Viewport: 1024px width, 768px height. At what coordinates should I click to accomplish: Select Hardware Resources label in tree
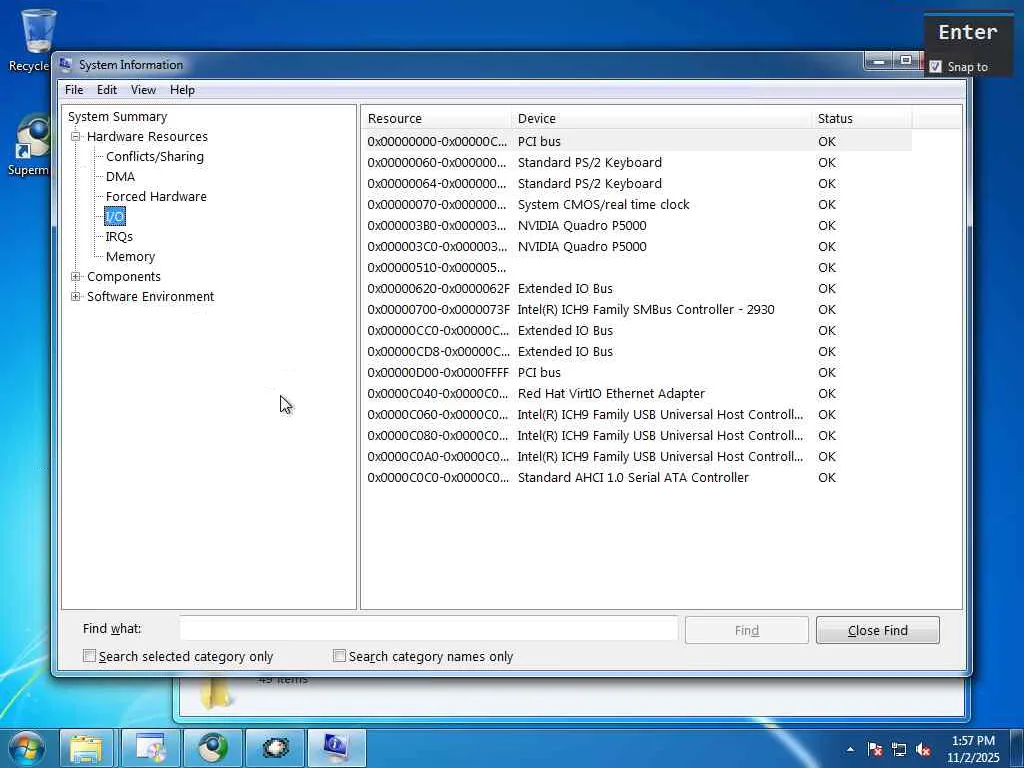(x=147, y=136)
